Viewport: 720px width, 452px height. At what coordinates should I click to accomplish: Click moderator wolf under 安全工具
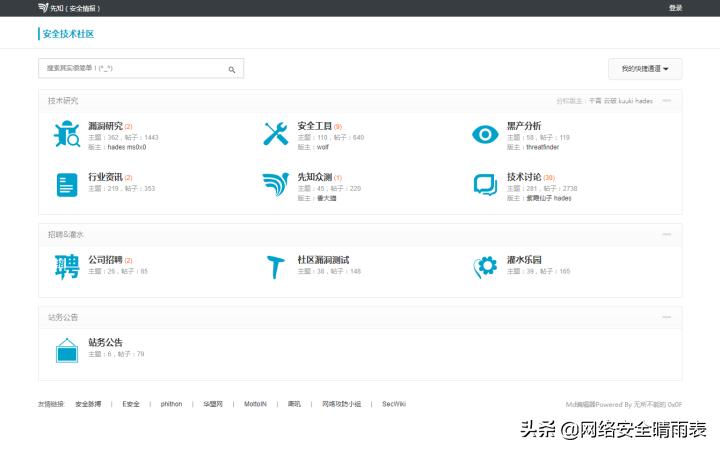pyautogui.click(x=323, y=147)
